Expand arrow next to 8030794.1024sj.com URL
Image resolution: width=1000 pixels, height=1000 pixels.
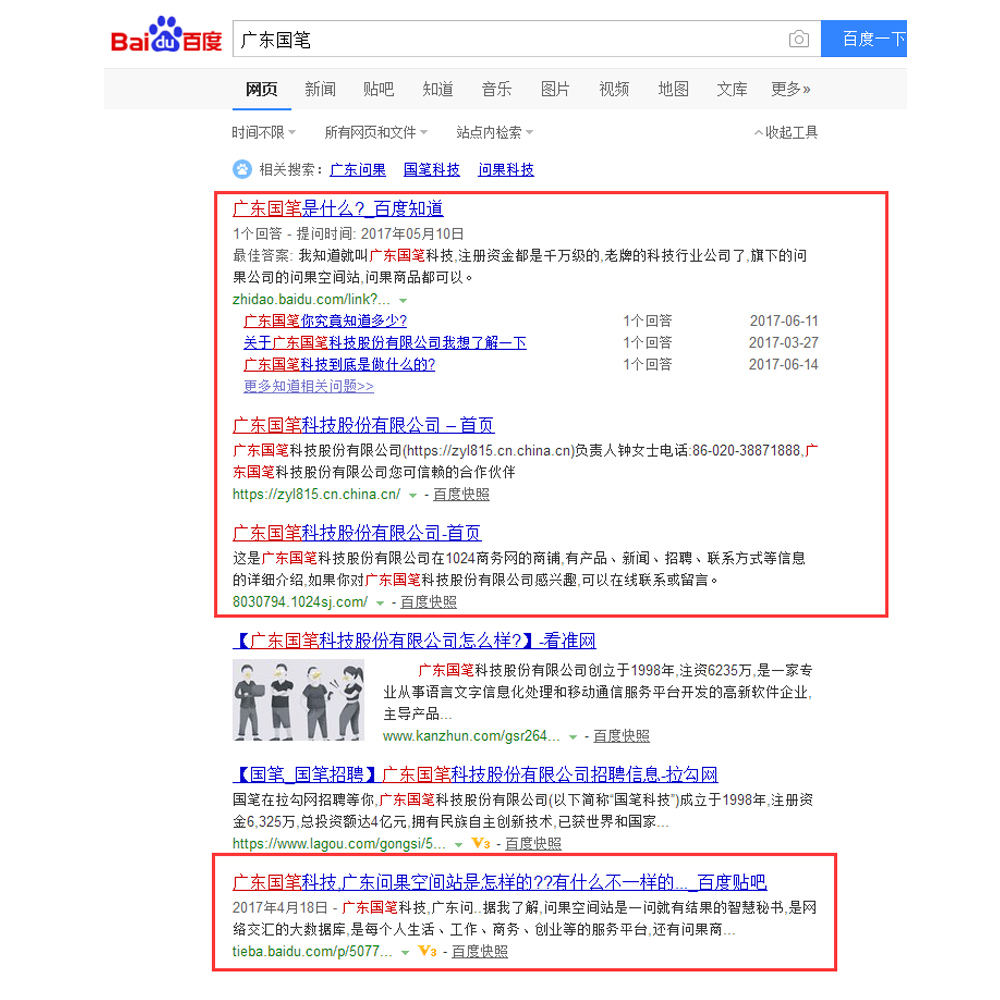tap(380, 603)
